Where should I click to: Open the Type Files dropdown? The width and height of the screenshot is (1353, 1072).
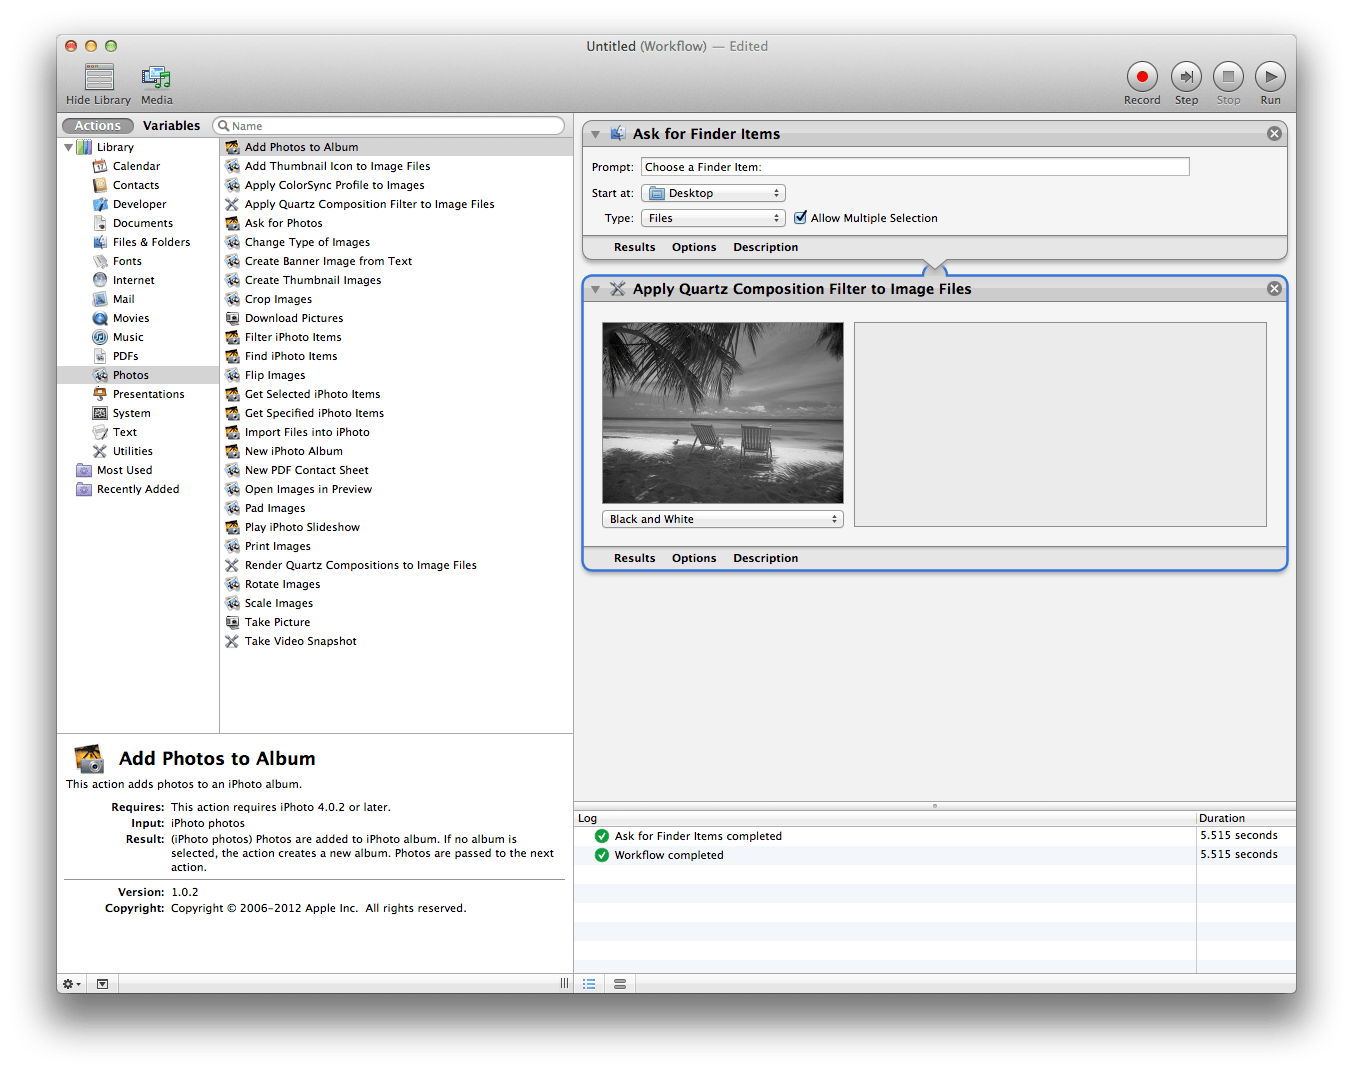click(x=712, y=217)
